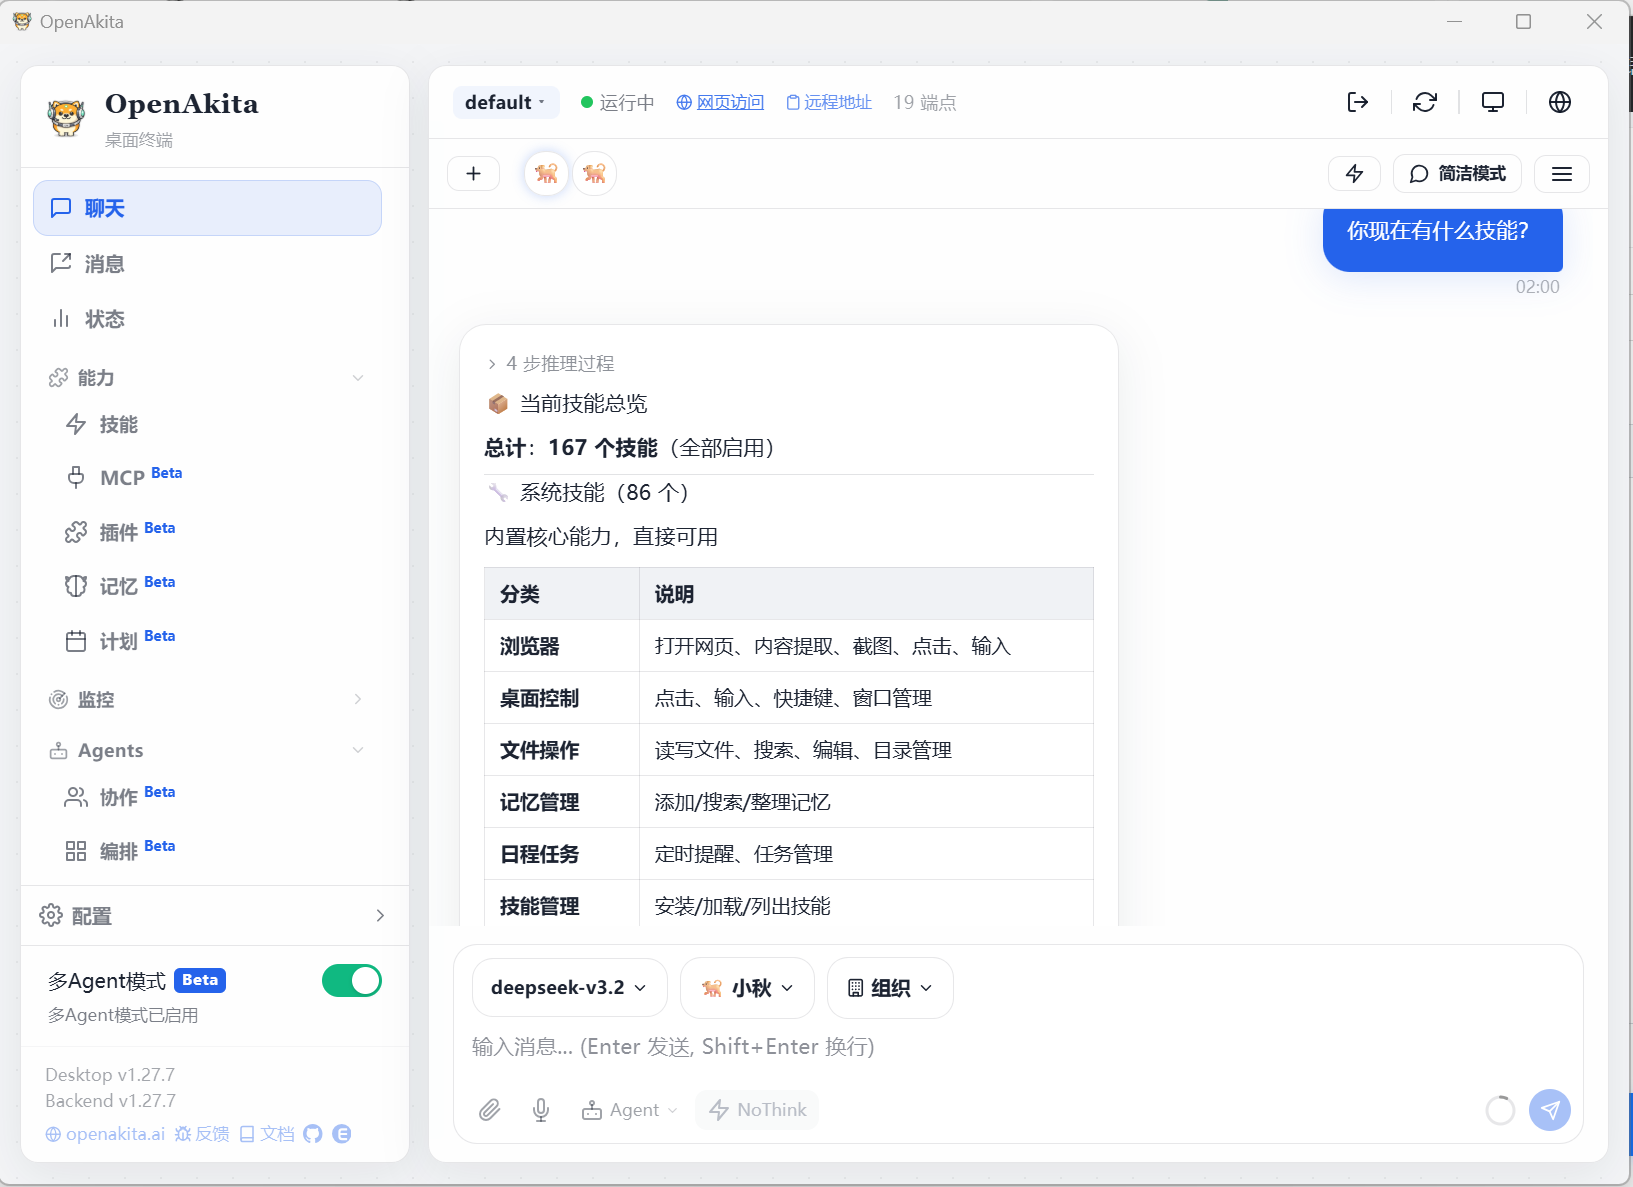
Task: Open the Agent mode dropdown below the input
Action: (630, 1110)
